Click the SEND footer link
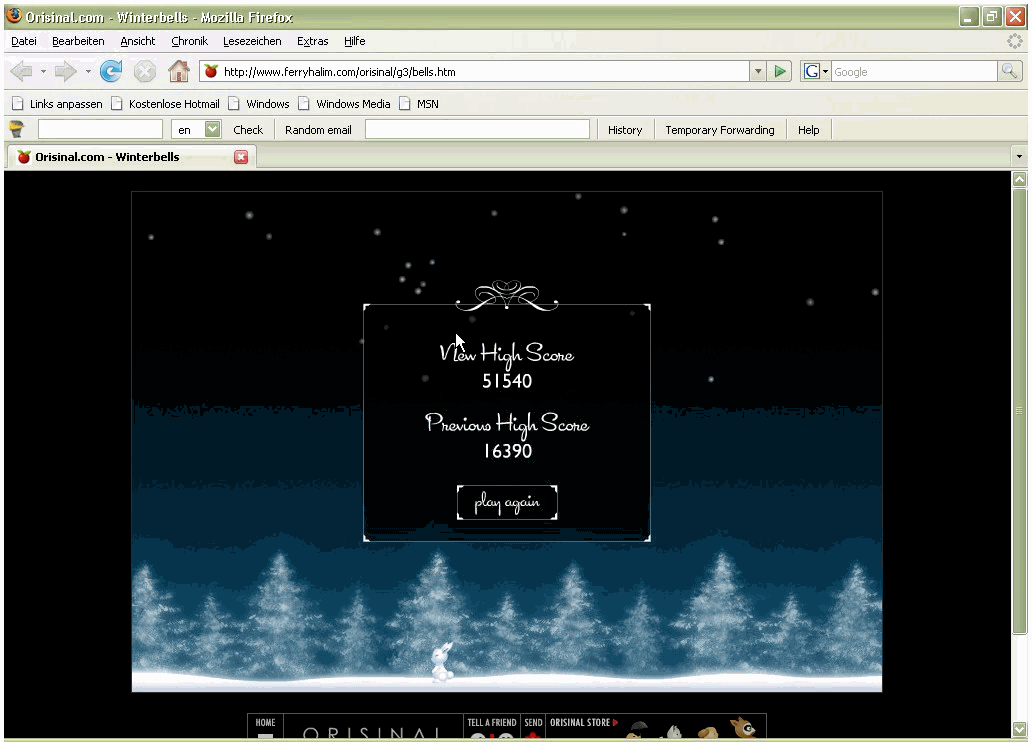This screenshot has width=1032, height=742. coord(533,722)
